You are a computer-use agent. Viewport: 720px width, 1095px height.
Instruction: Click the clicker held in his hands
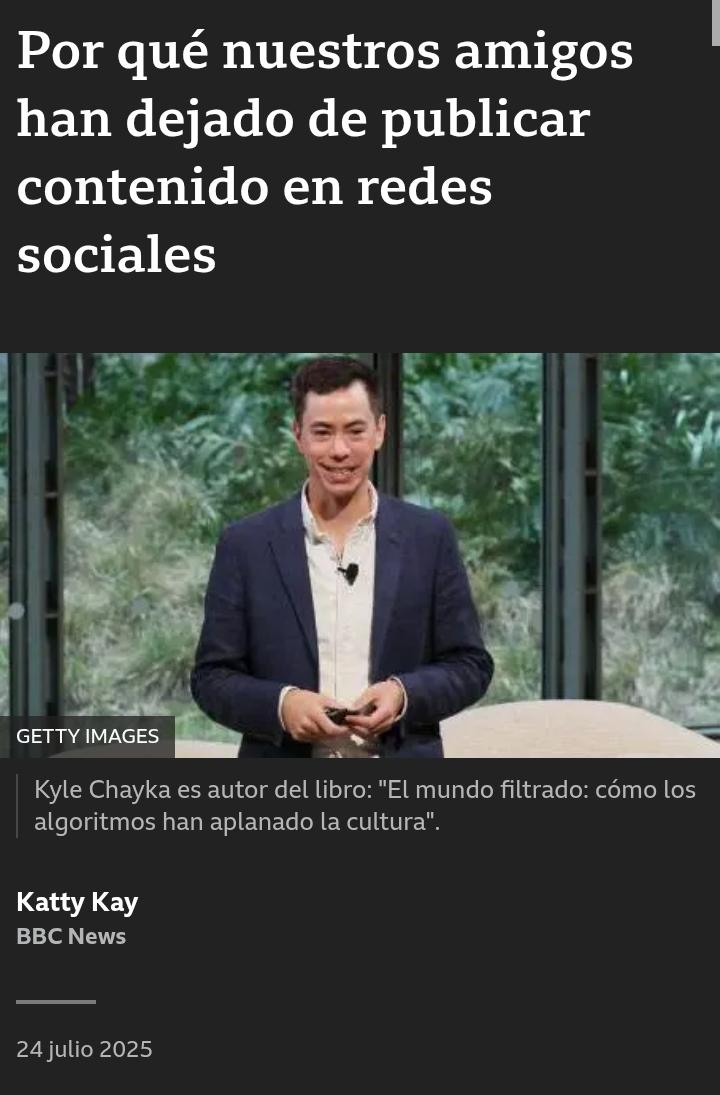point(347,714)
